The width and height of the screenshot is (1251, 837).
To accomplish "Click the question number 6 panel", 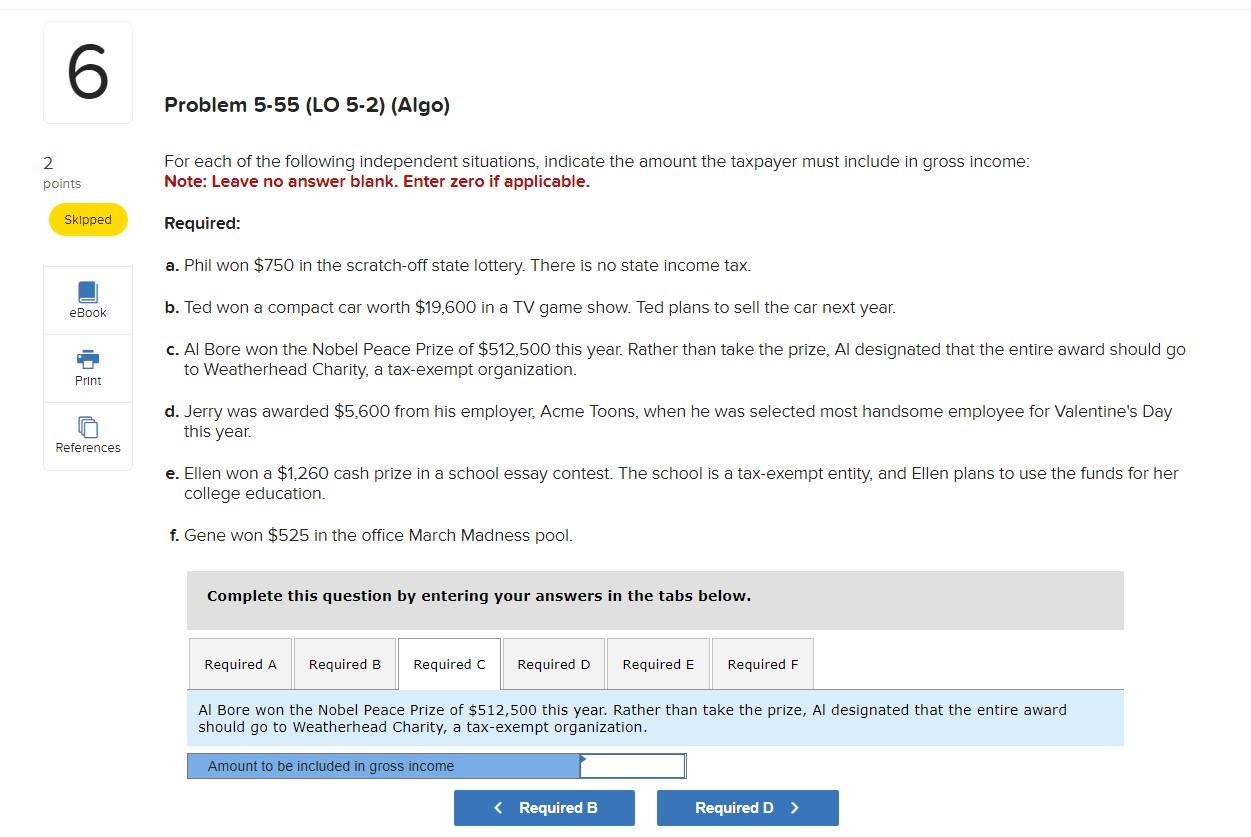I will click(87, 71).
